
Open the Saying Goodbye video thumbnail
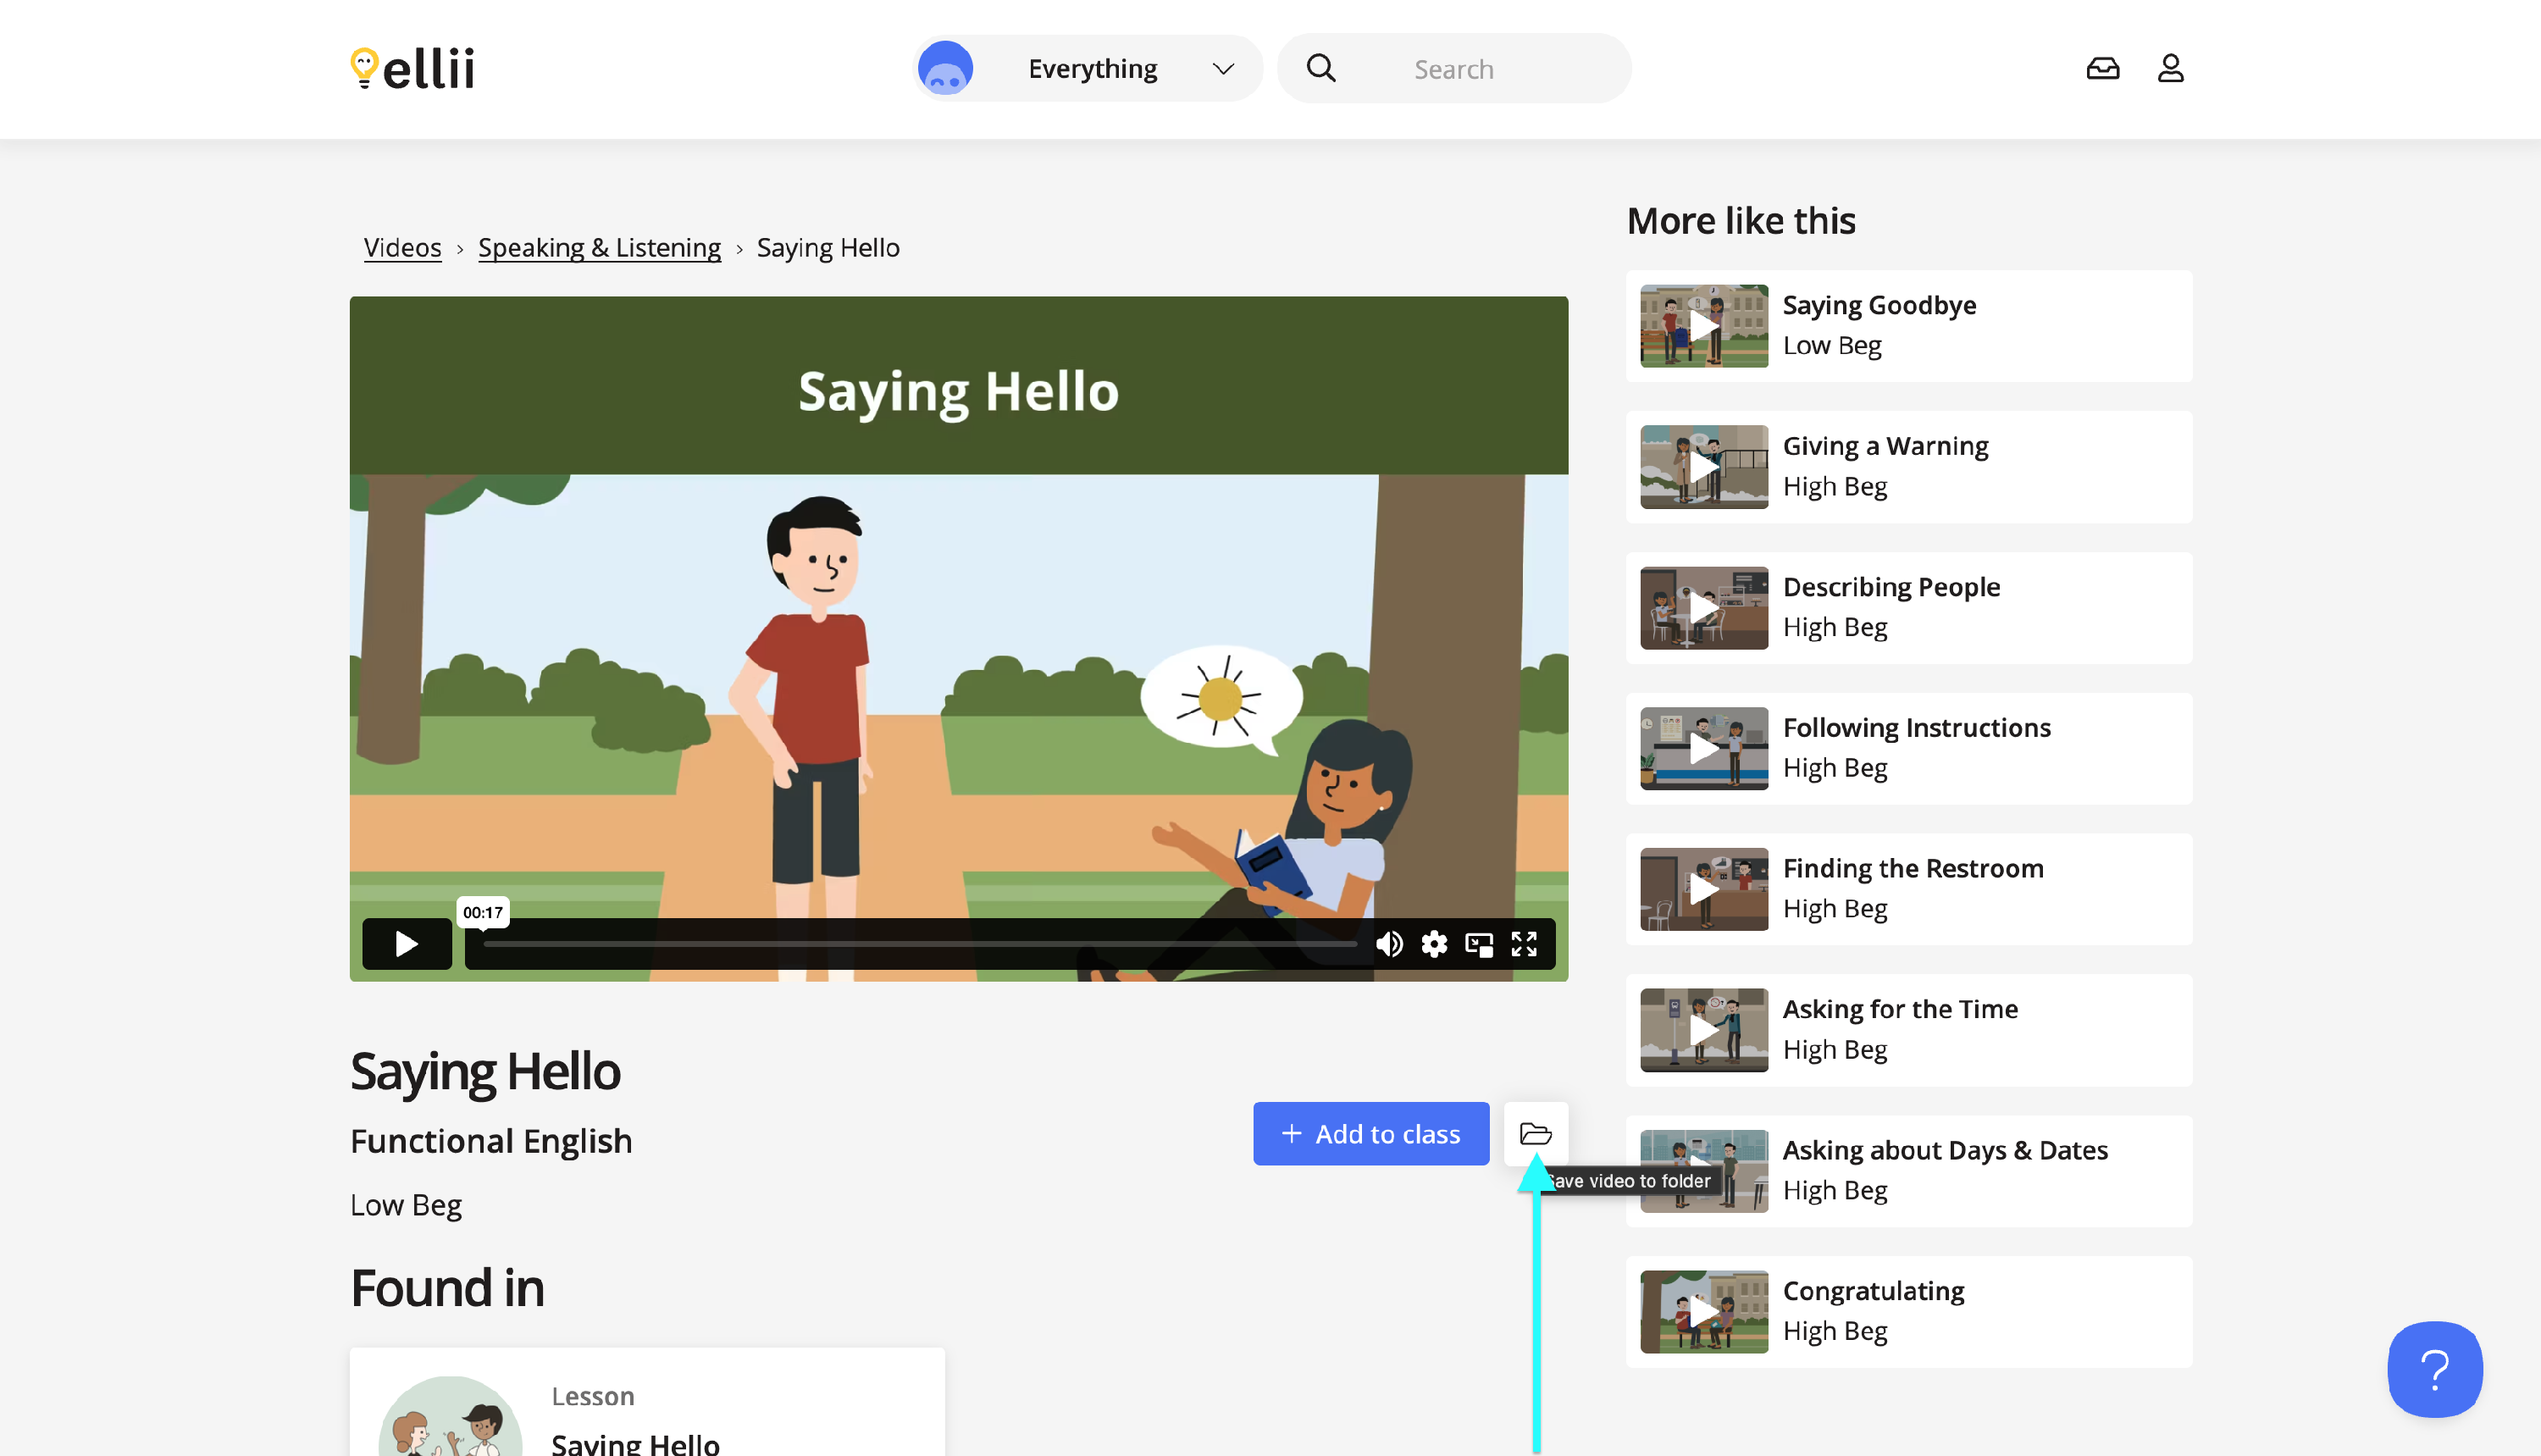(x=1703, y=325)
